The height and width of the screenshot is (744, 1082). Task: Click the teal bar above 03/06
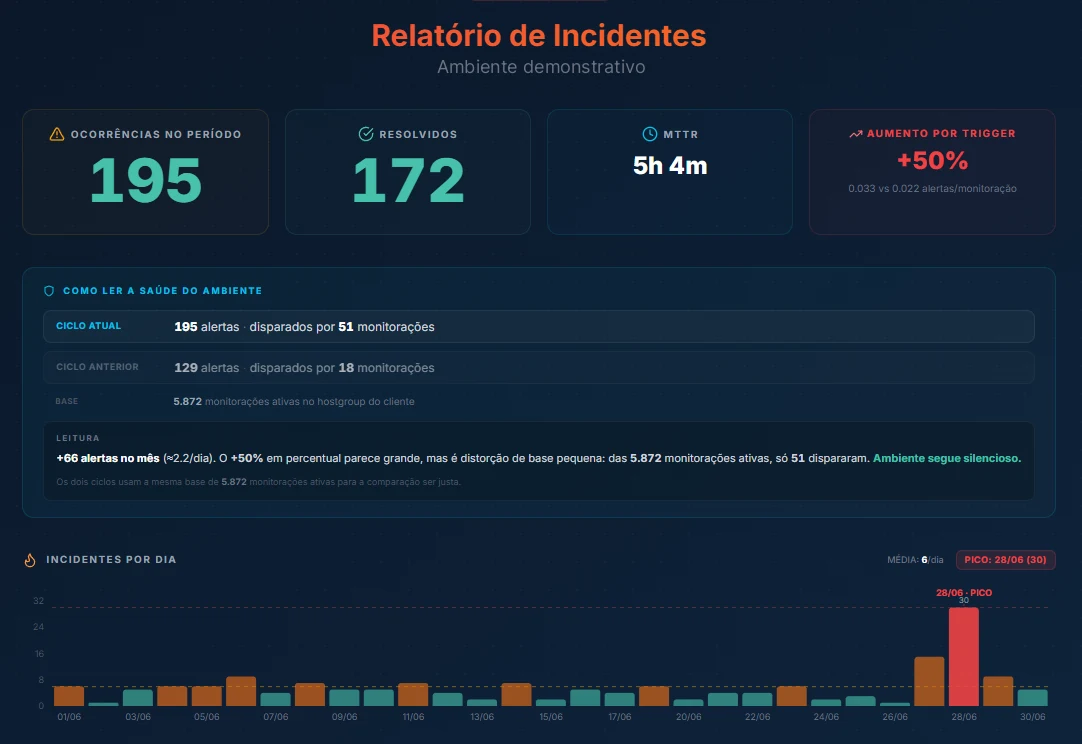point(138,697)
